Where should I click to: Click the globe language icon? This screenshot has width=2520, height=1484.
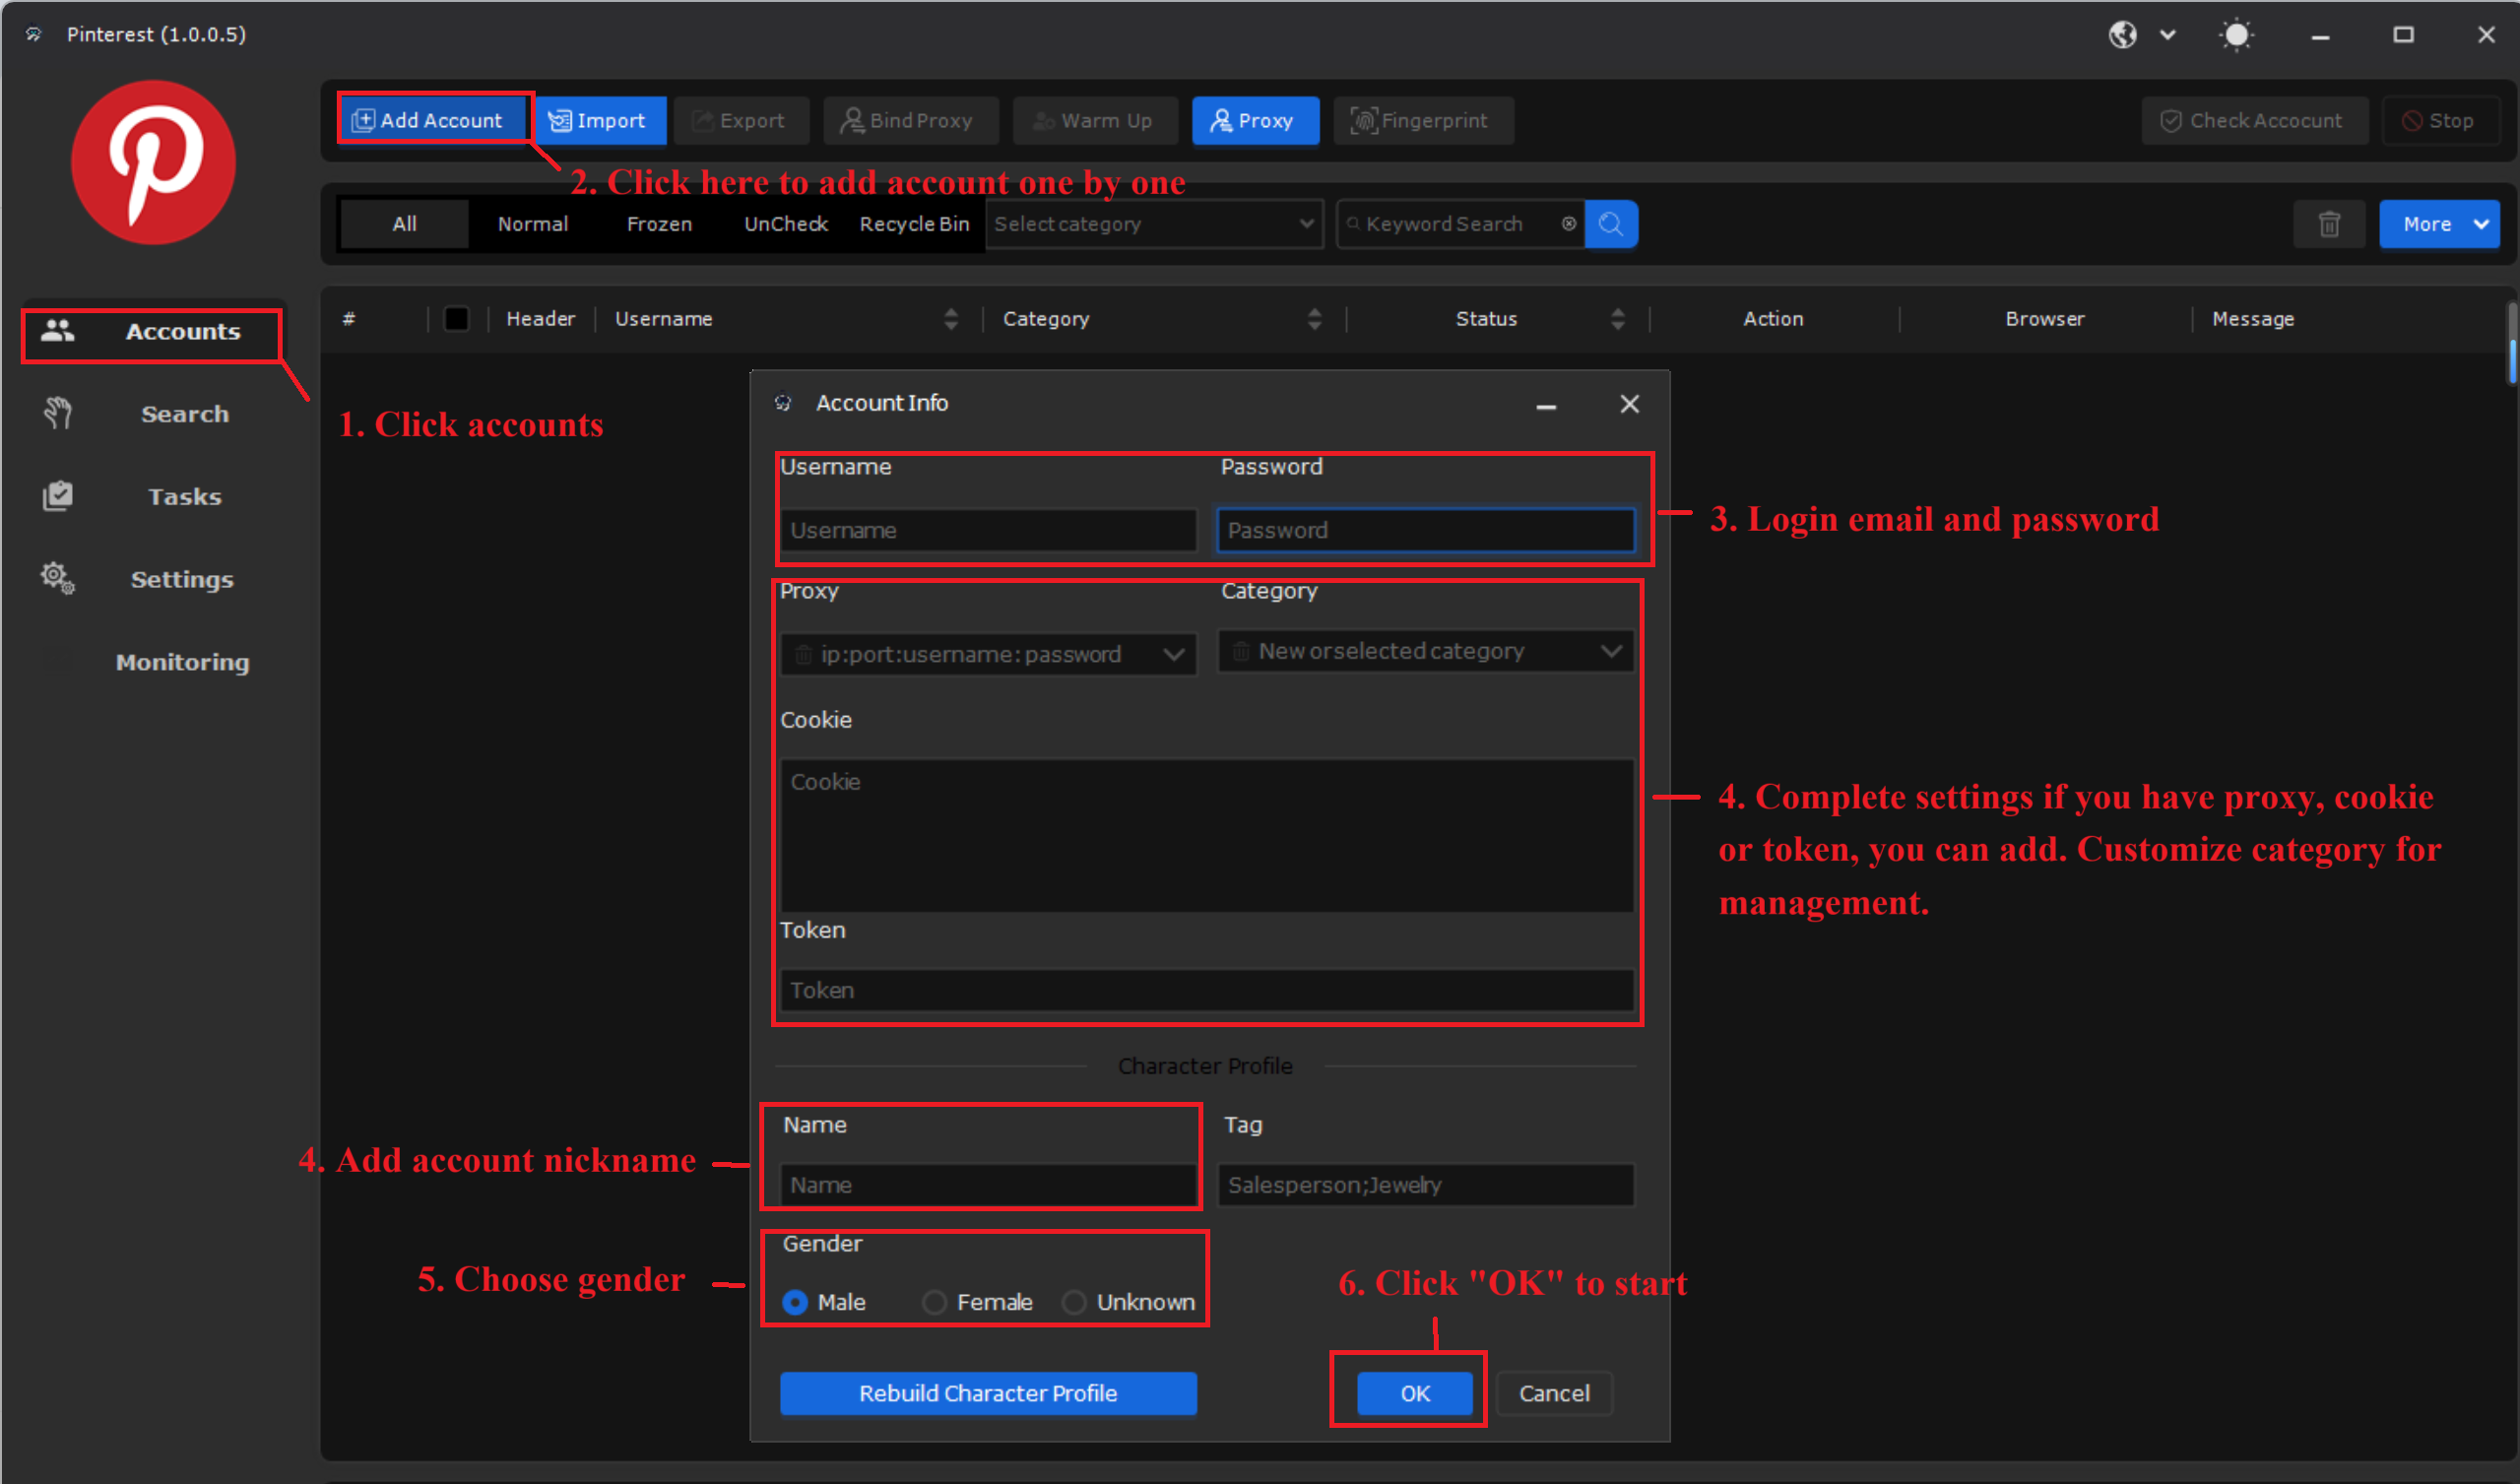(2122, 35)
